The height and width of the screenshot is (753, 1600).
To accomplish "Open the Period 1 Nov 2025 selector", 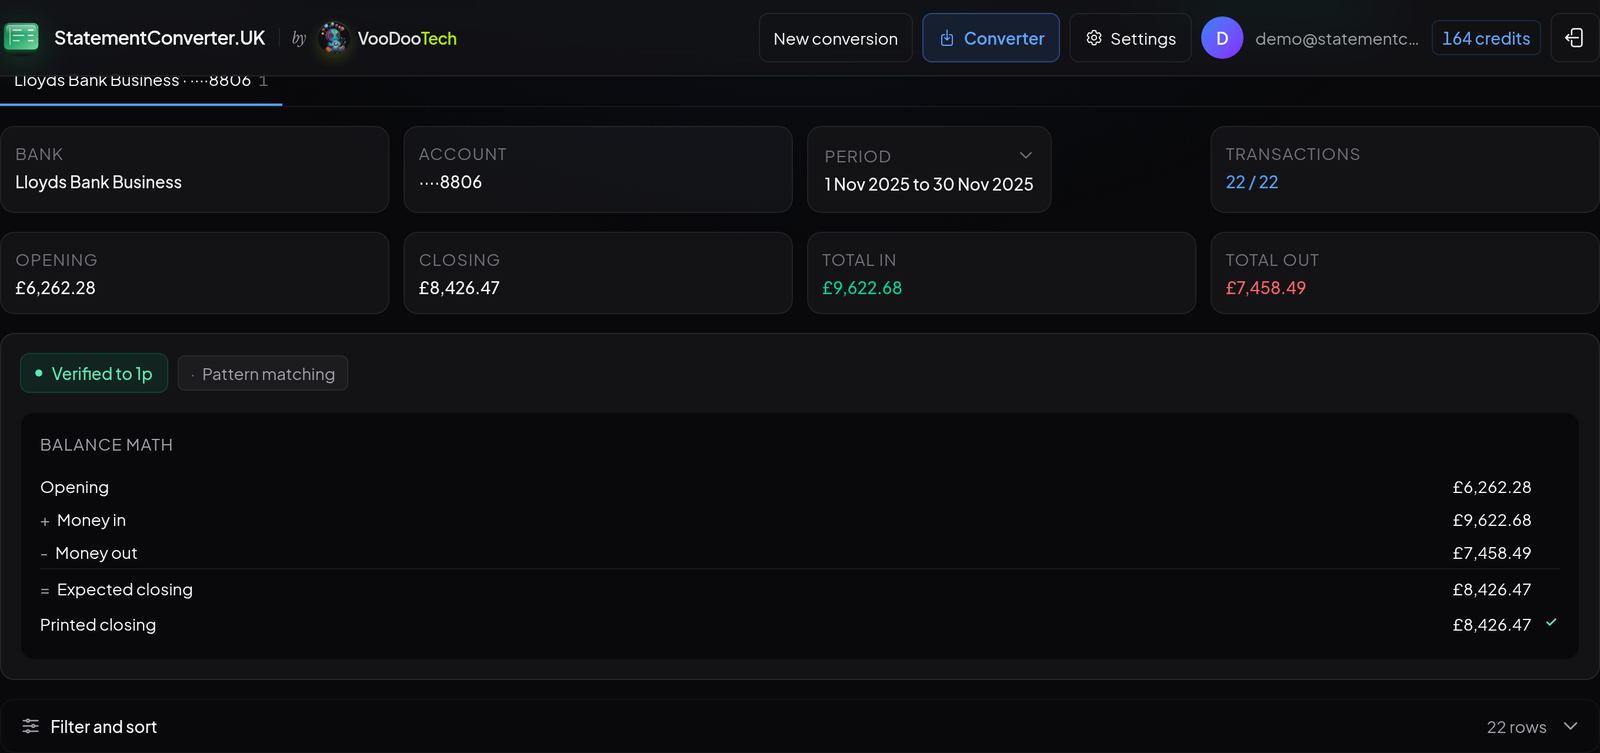I will [929, 169].
